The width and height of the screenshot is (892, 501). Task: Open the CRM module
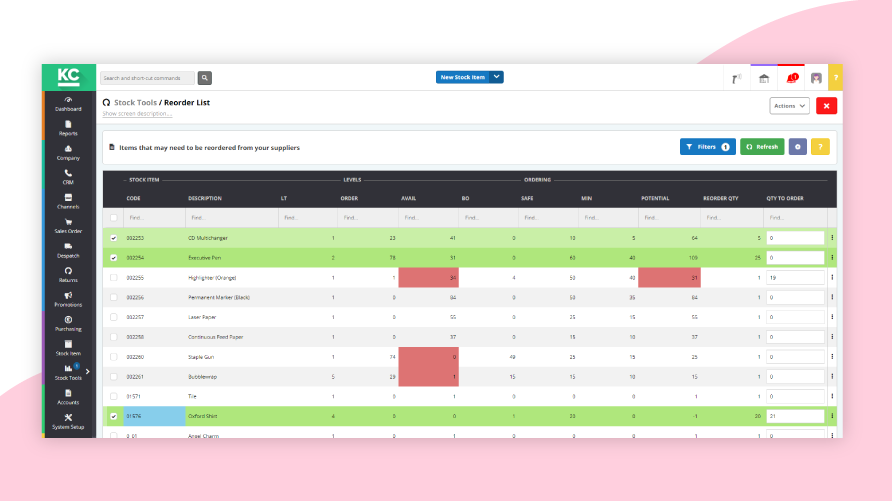click(x=68, y=177)
